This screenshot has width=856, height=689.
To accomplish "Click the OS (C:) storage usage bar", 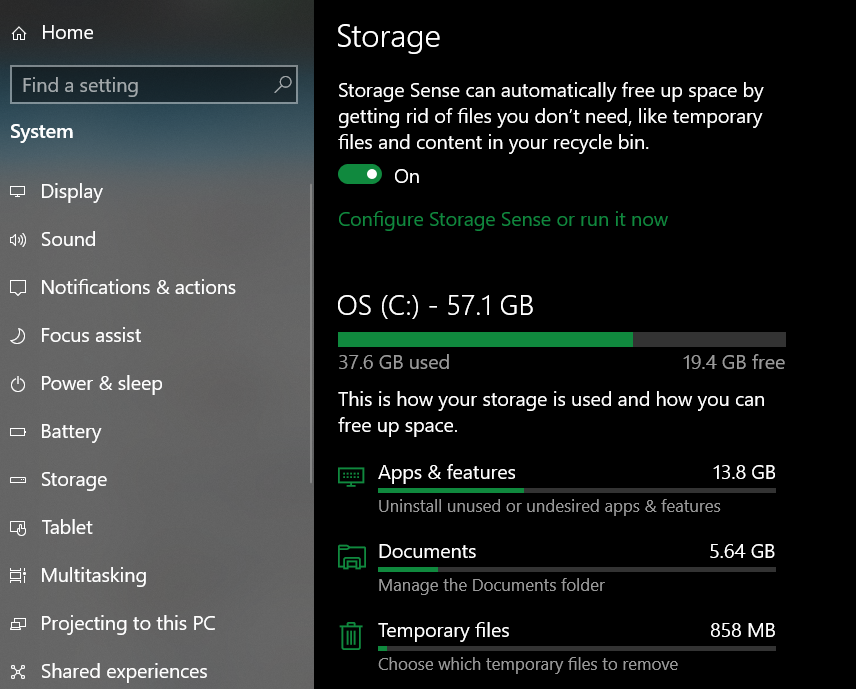I will coord(561,339).
